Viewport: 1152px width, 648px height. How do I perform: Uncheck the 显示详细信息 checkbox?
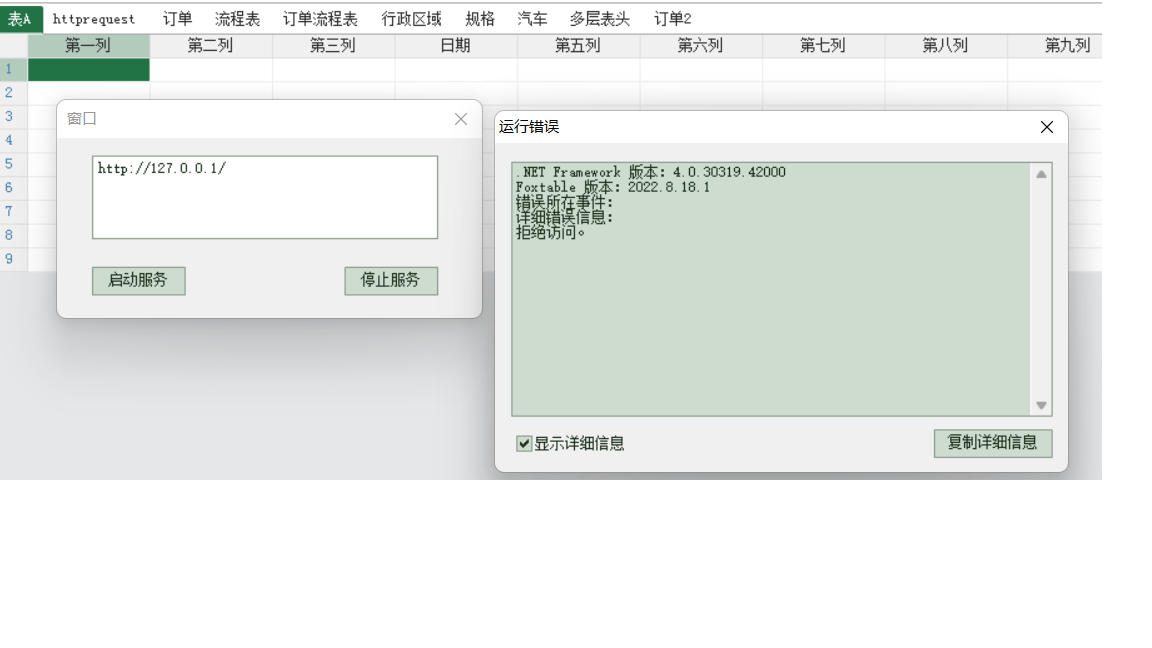pos(524,444)
